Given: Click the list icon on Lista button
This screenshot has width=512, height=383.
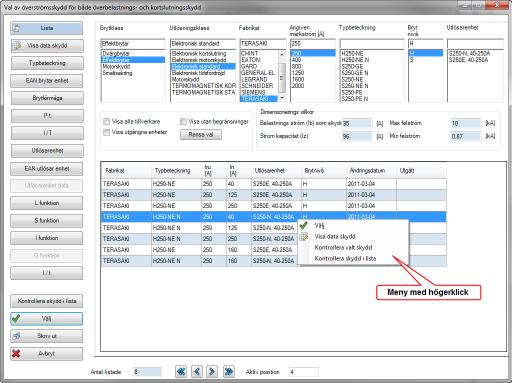Looking at the screenshot, I should click(x=16, y=28).
